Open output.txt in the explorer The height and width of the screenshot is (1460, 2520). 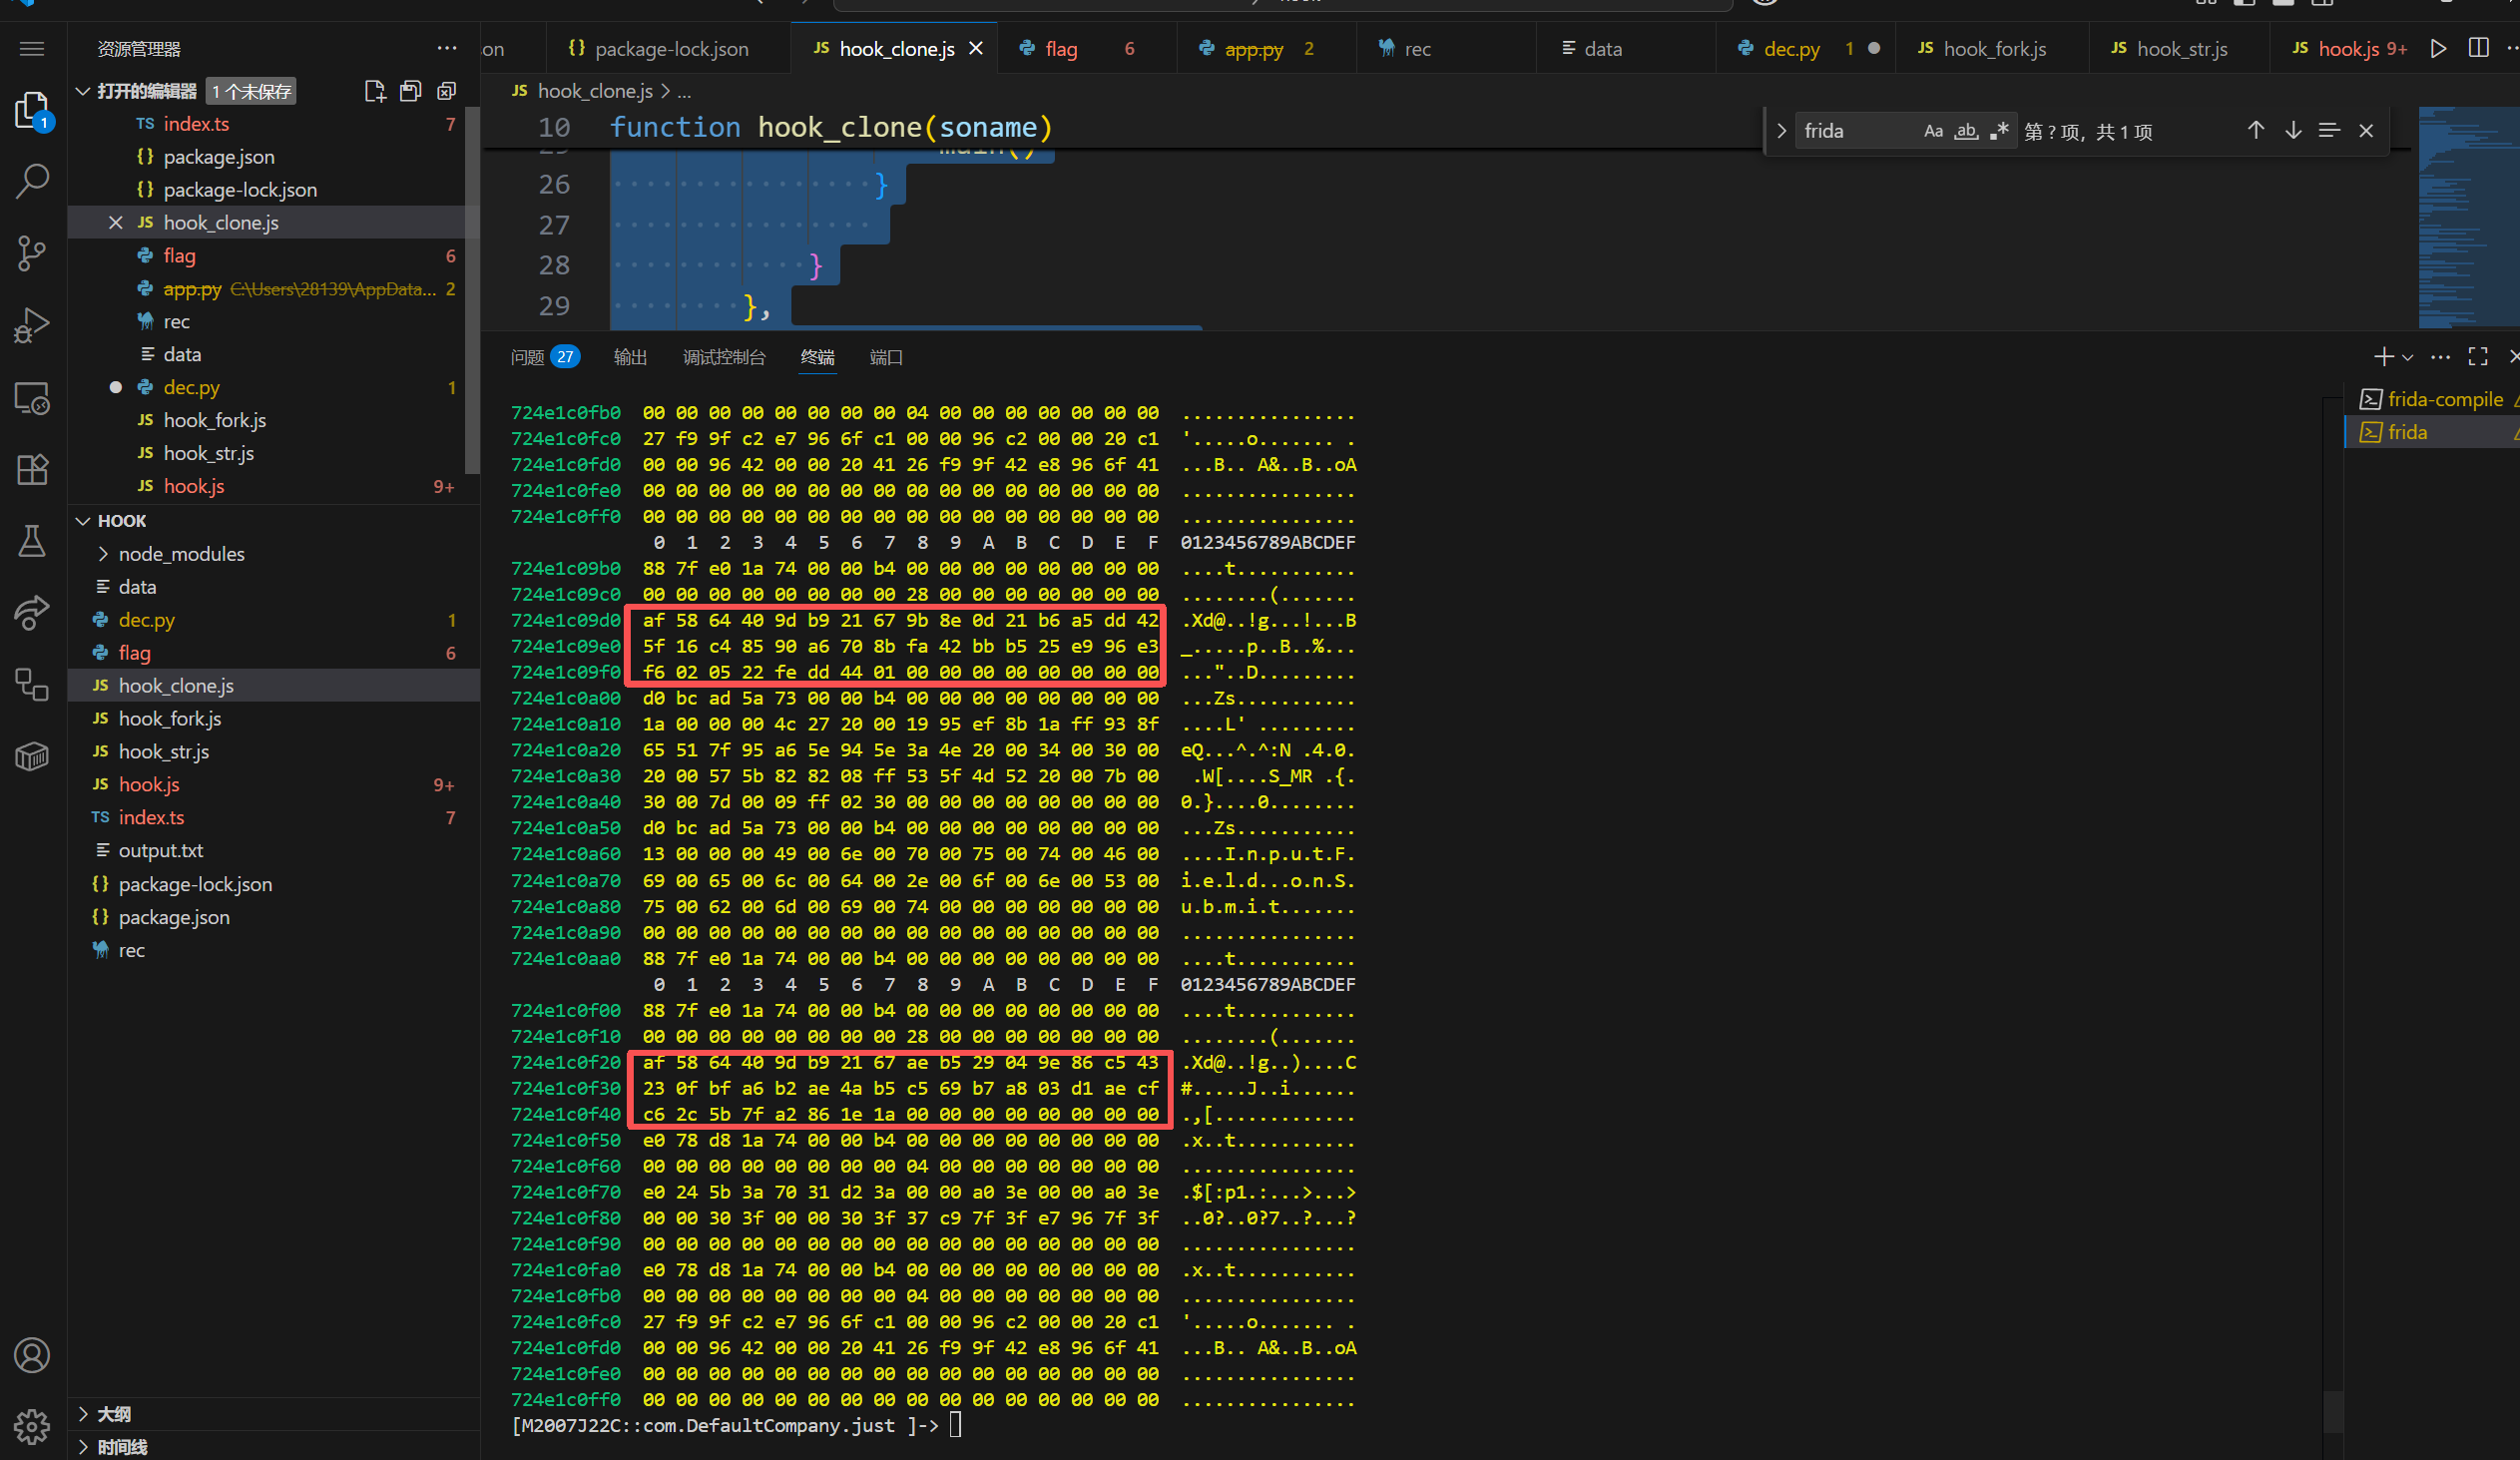(x=160, y=850)
